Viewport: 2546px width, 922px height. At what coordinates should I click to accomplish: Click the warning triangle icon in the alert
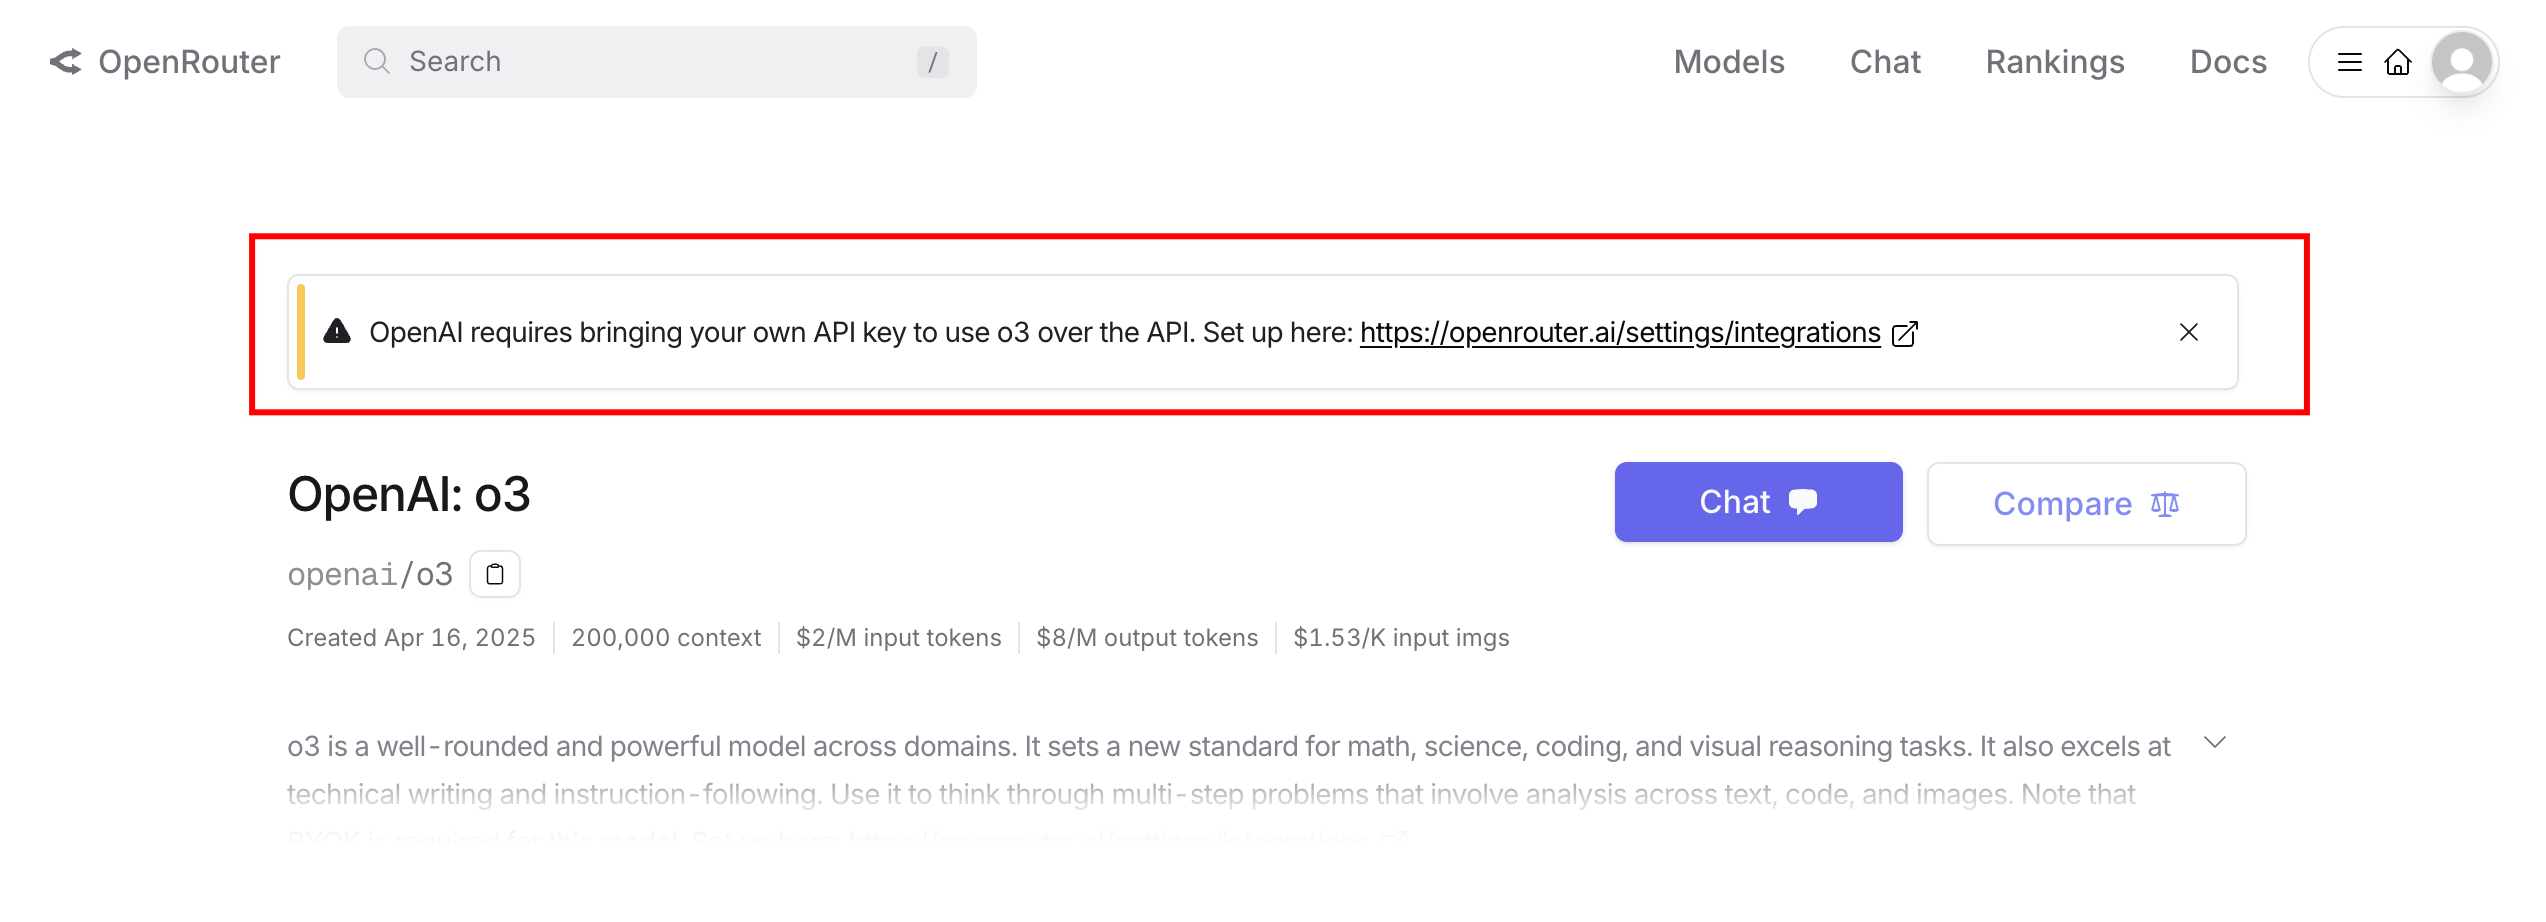coord(337,331)
